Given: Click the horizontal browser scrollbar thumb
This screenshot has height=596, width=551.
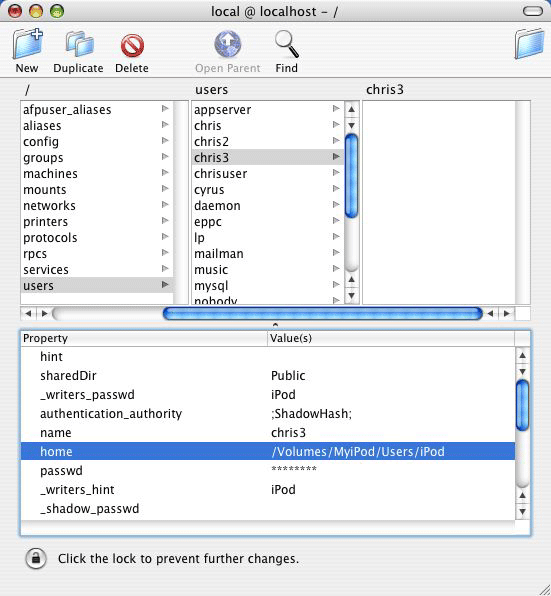Looking at the screenshot, I should pos(323,314).
